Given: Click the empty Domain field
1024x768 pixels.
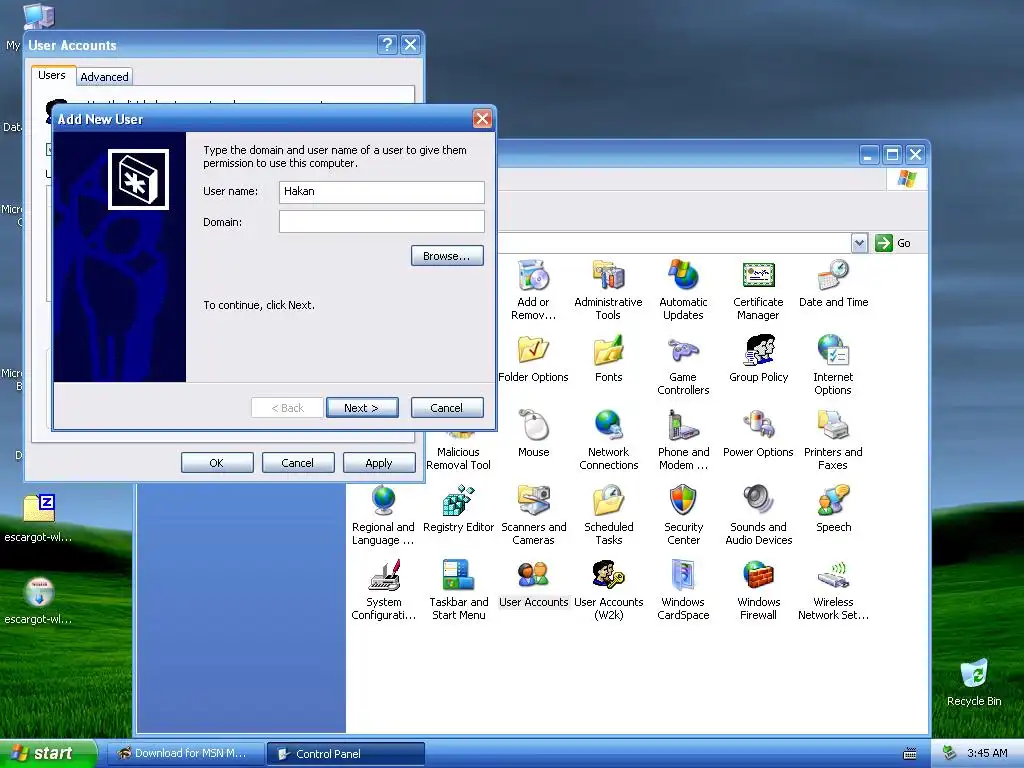Looking at the screenshot, I should point(381,221).
